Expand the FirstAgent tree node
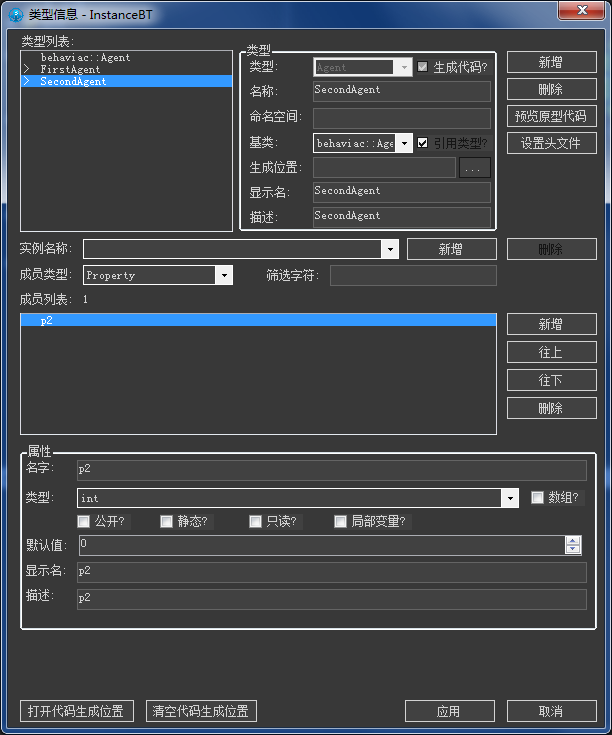This screenshot has height=735, width=612. tap(27, 70)
